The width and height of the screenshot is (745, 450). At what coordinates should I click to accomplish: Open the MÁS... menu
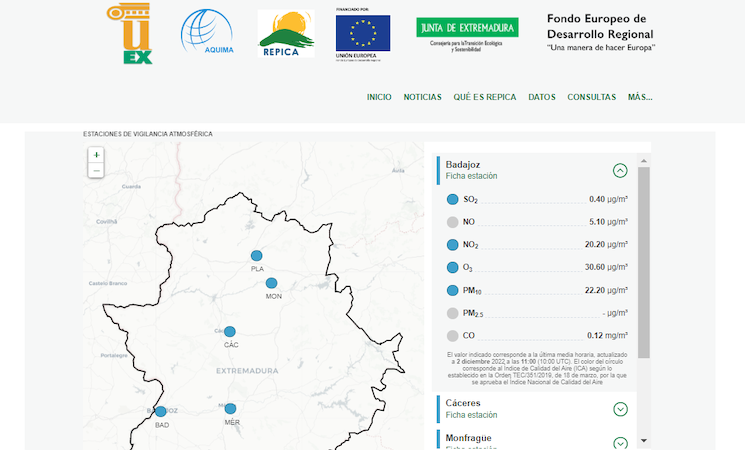click(x=640, y=97)
